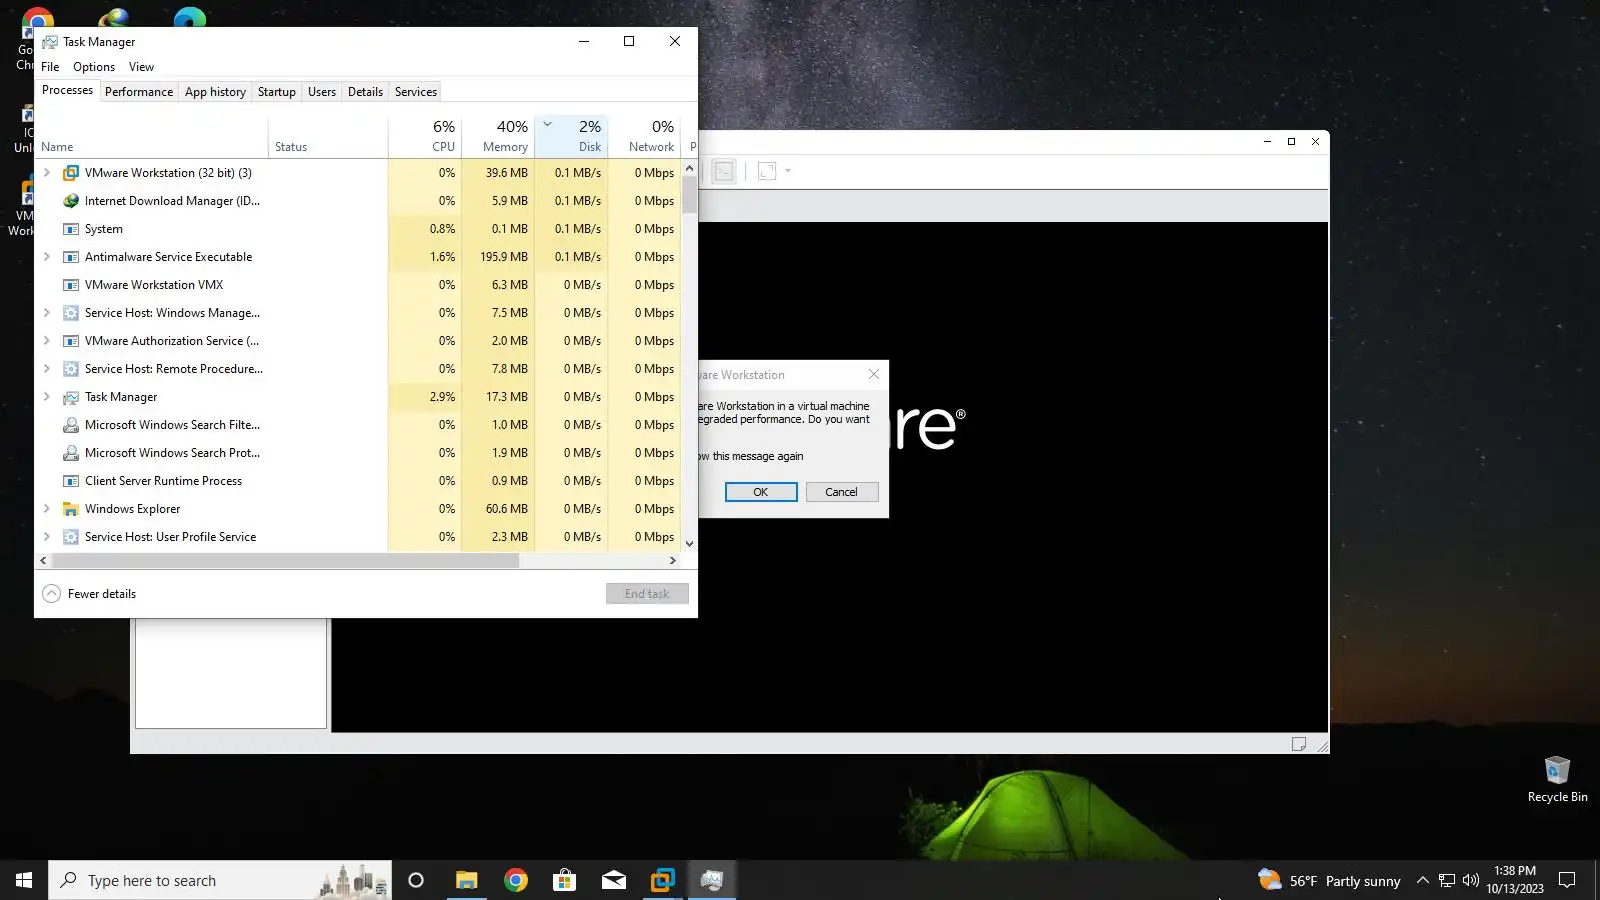
Task: Click the process list scroll-down arrow
Action: tap(689, 543)
